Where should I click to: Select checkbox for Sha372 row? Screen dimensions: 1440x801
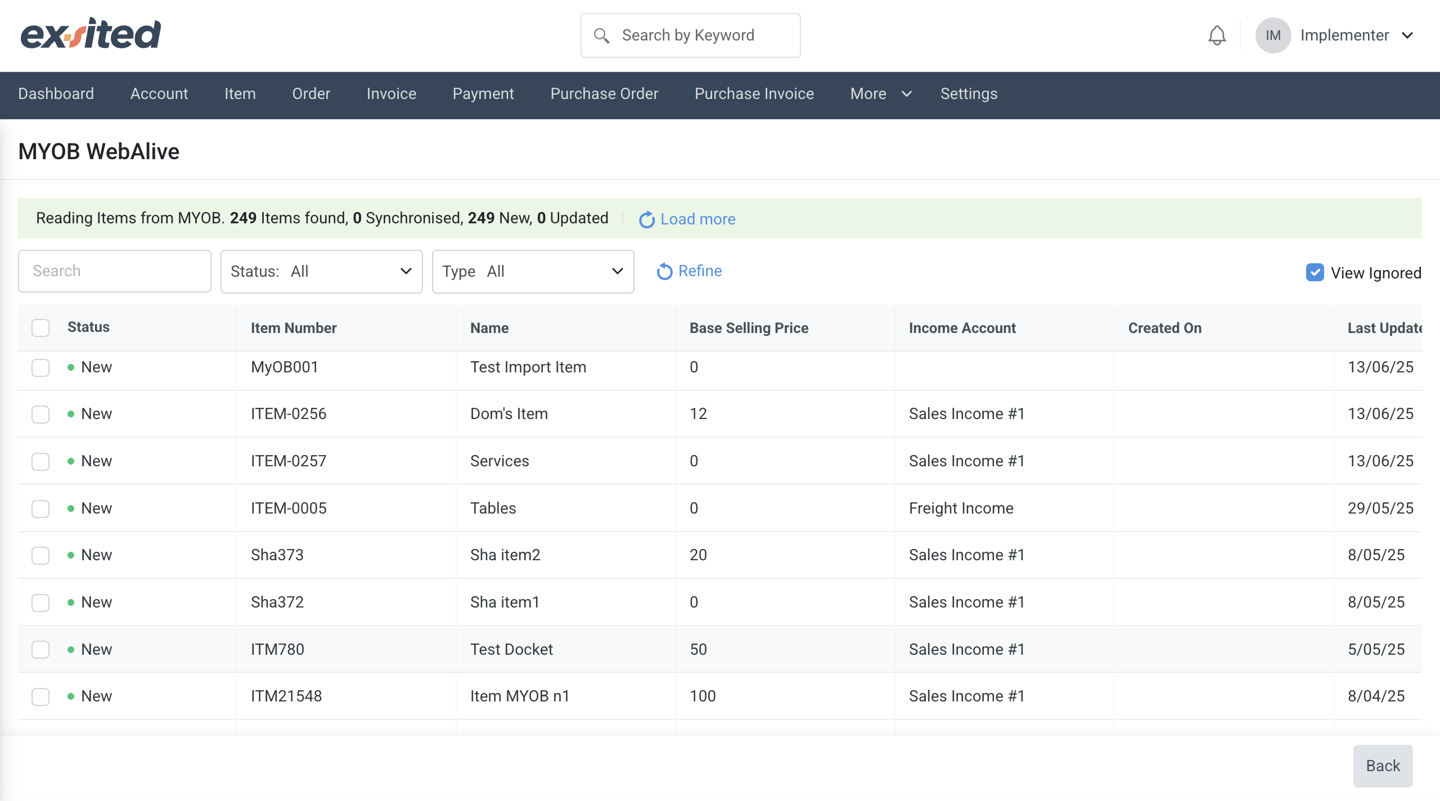40,602
